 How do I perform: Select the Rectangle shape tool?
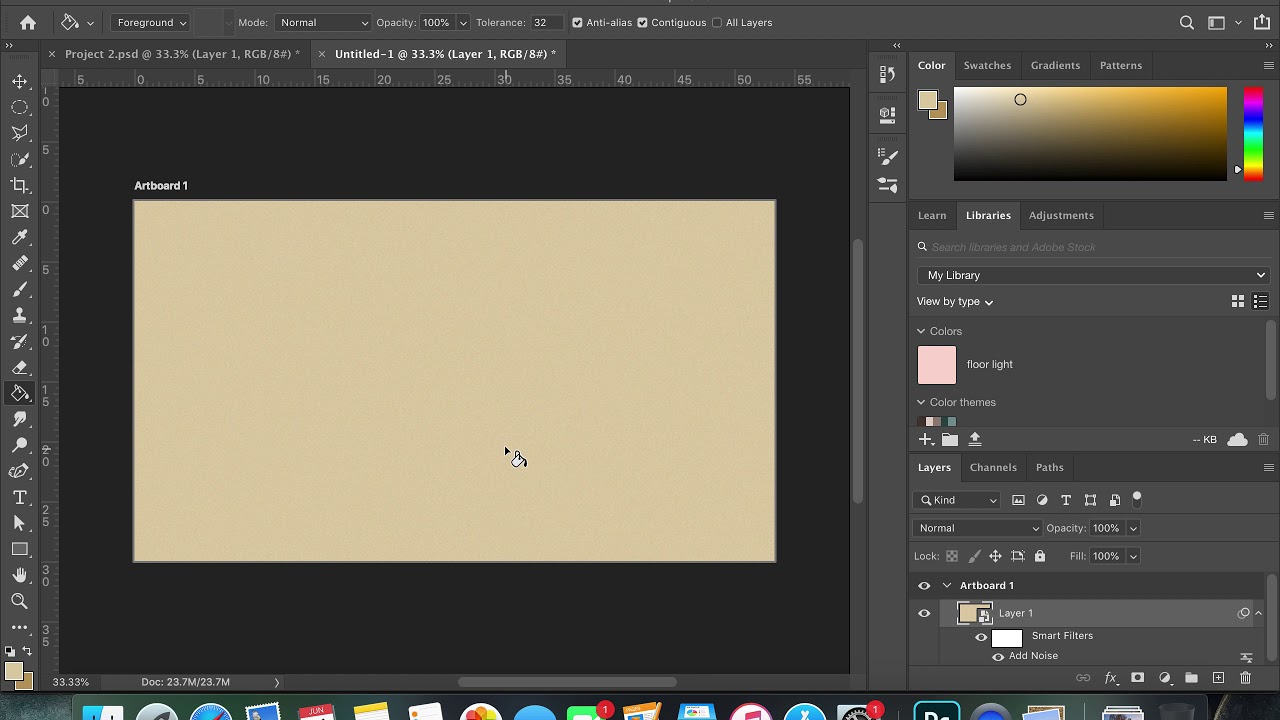20,549
